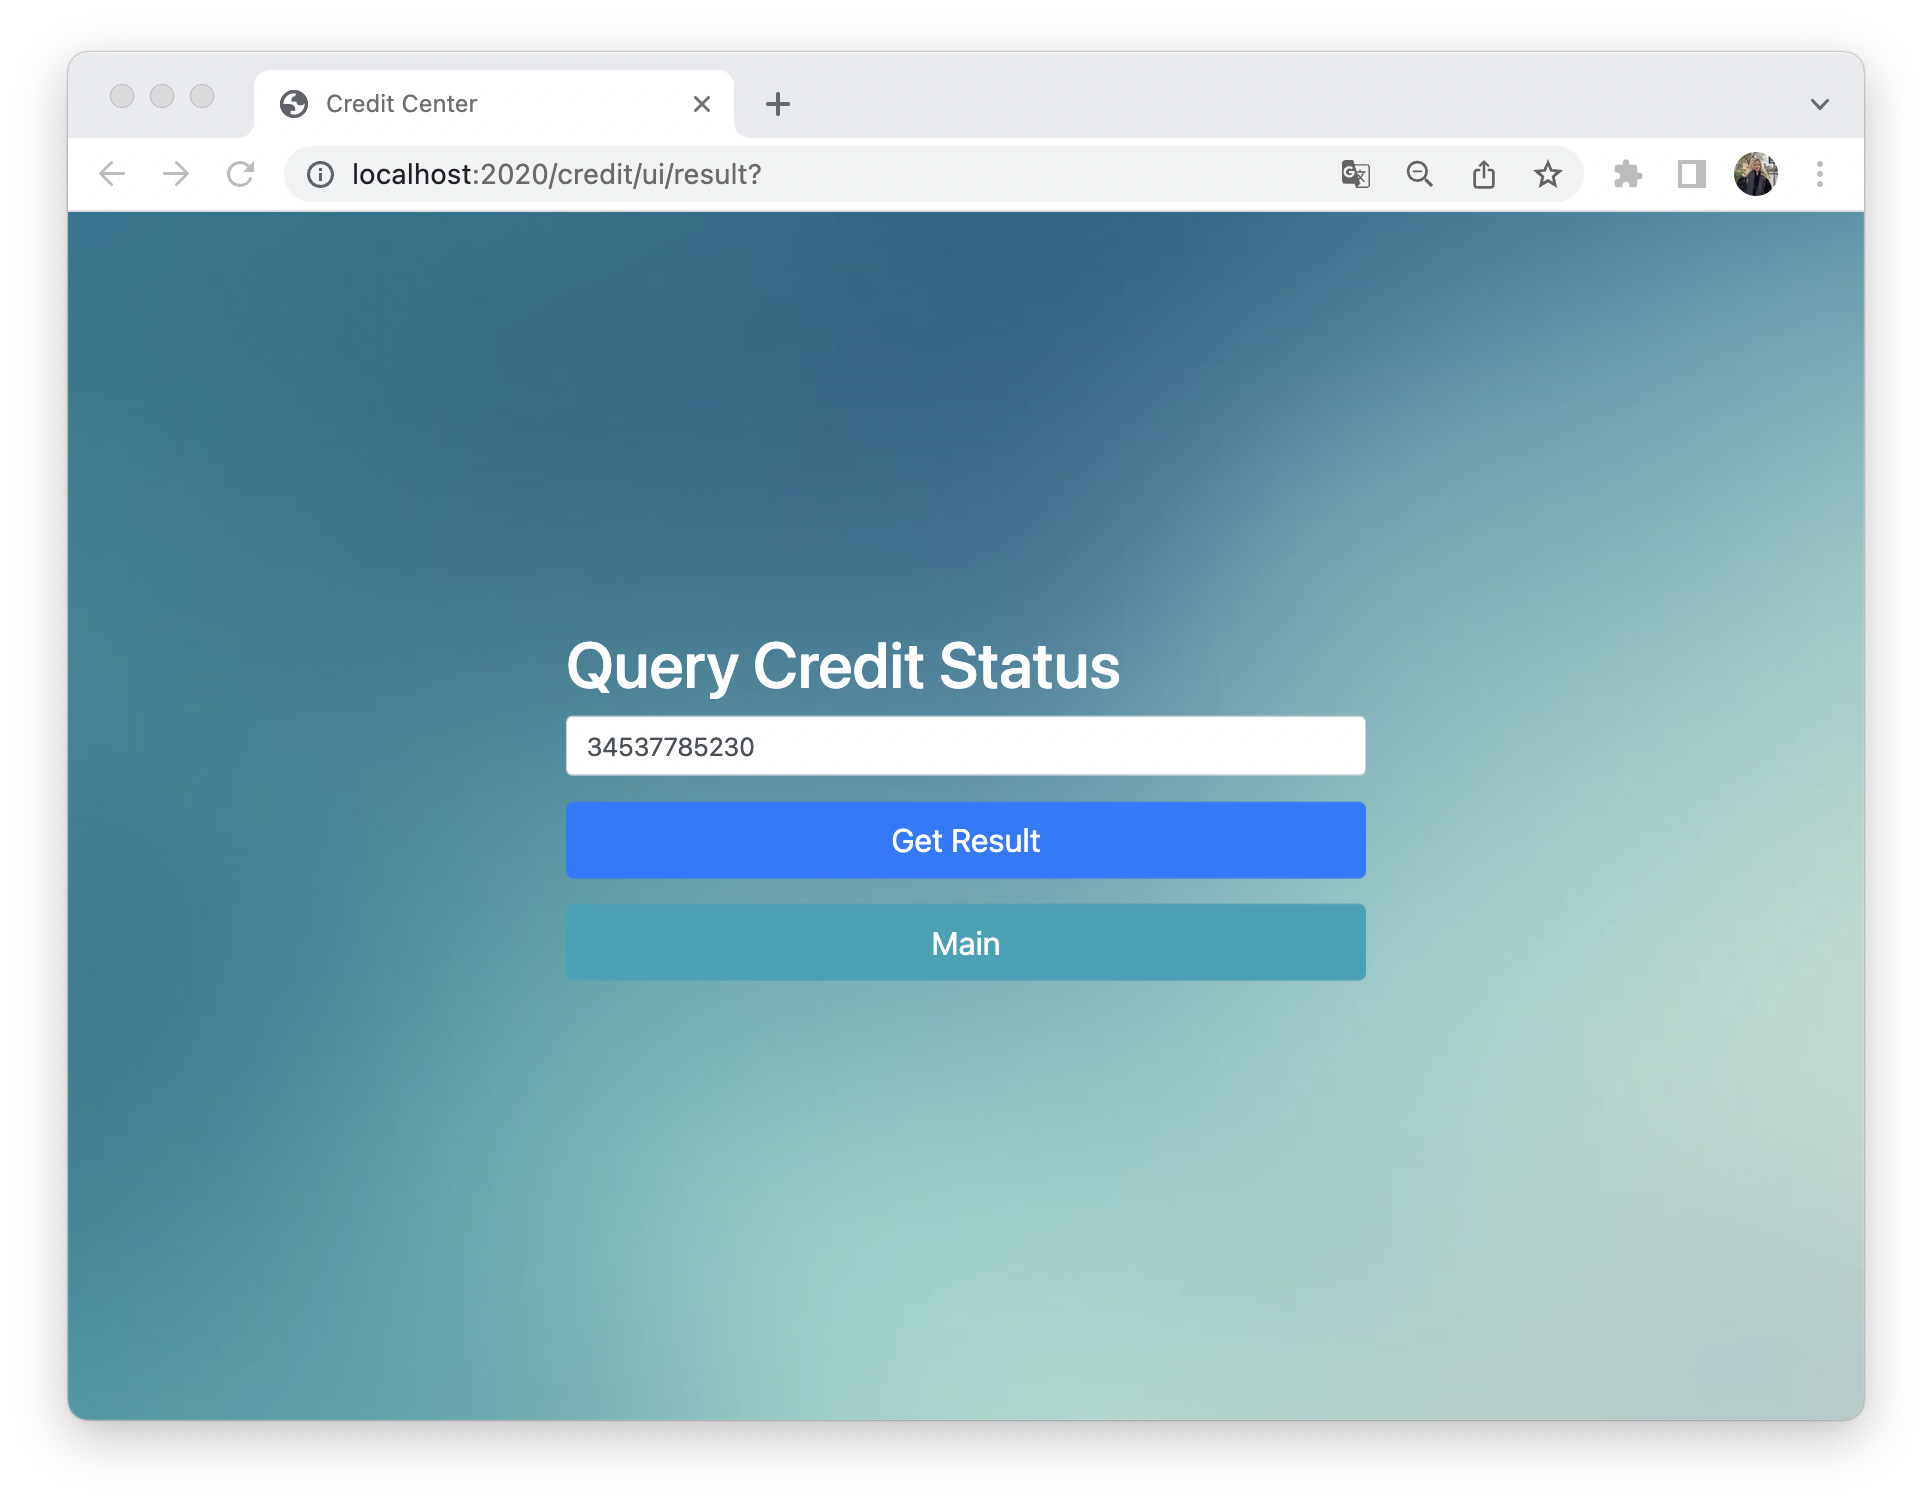Image resolution: width=1932 pixels, height=1504 pixels.
Task: Bookmark this page with the star icon
Action: (1547, 174)
